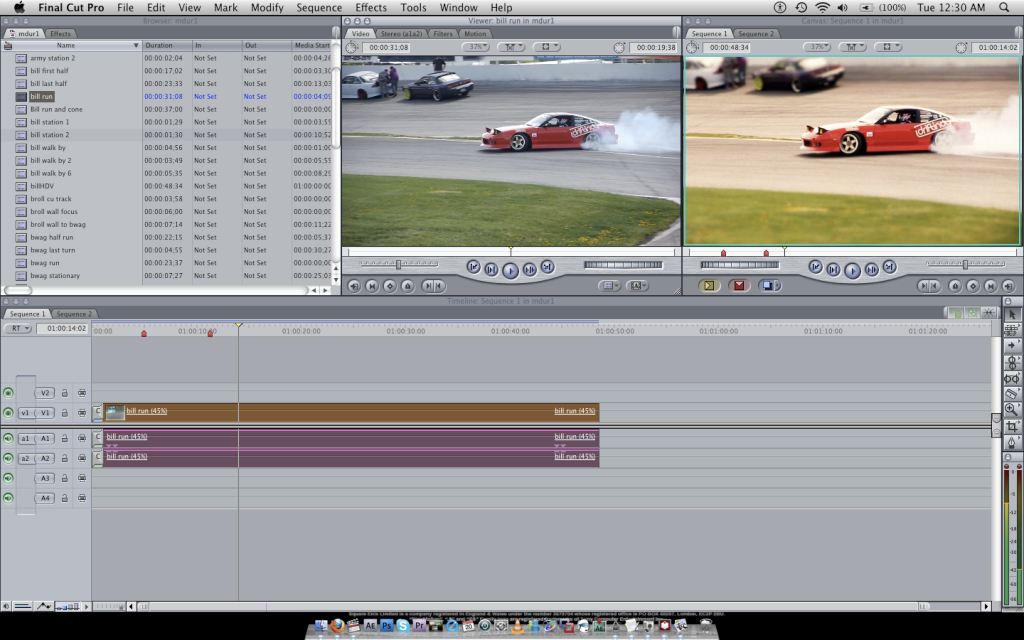Click the a1 source control button

pyautogui.click(x=25, y=439)
